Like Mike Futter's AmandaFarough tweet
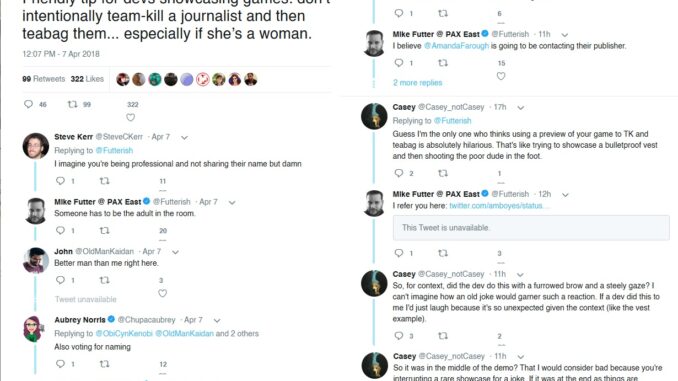The height and width of the screenshot is (381, 678). 501,76
